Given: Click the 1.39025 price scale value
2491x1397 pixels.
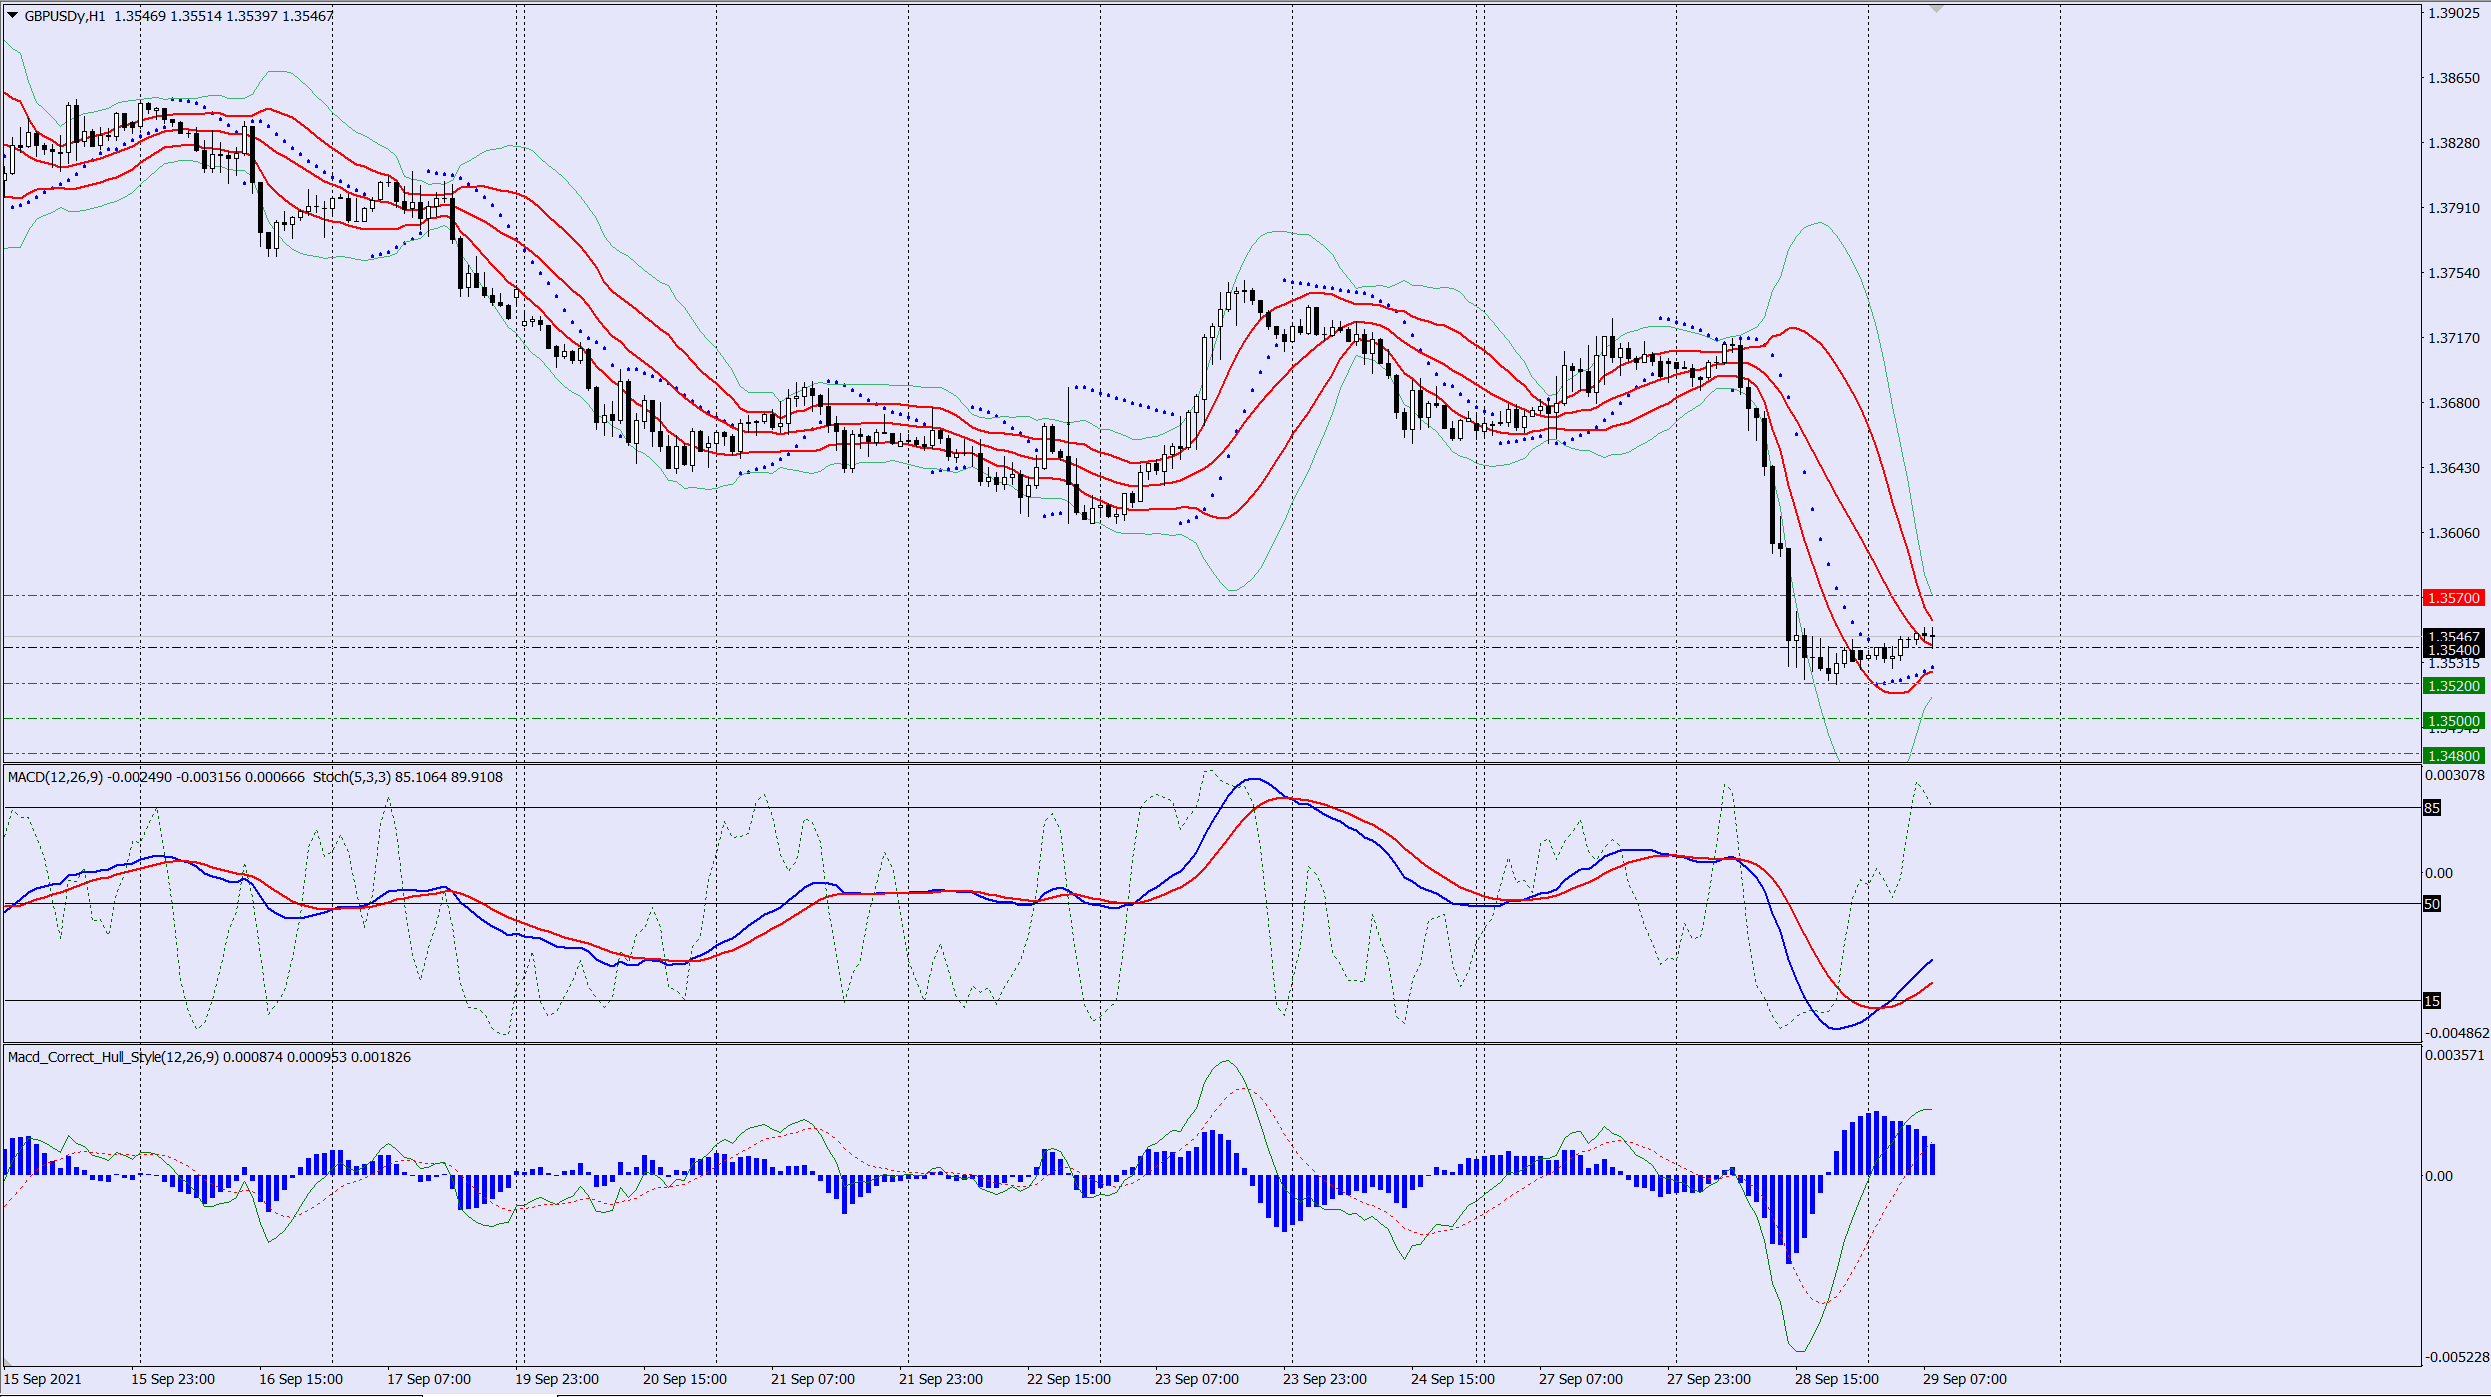Looking at the screenshot, I should click(2453, 13).
